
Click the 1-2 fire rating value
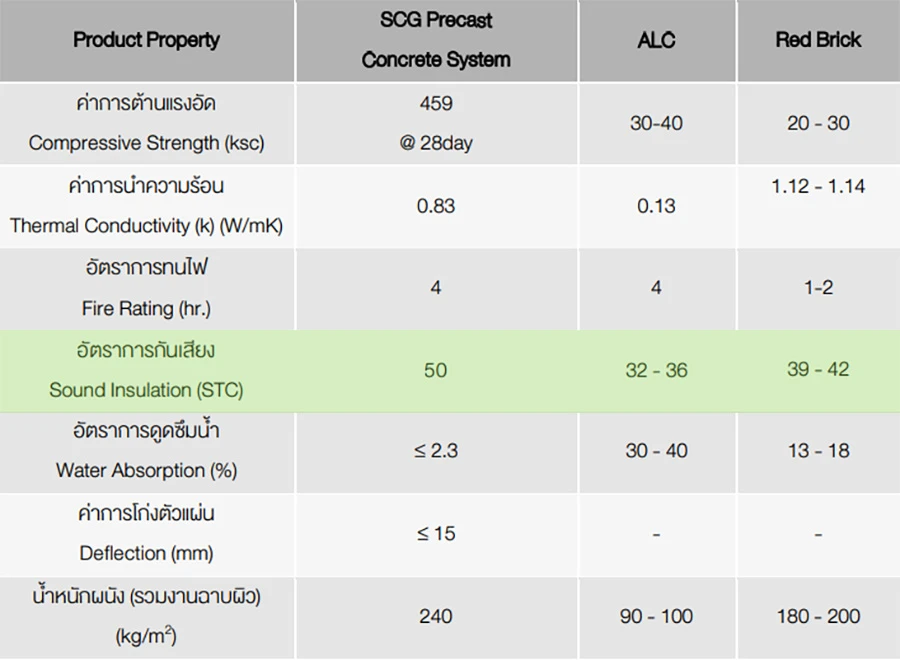tap(818, 288)
